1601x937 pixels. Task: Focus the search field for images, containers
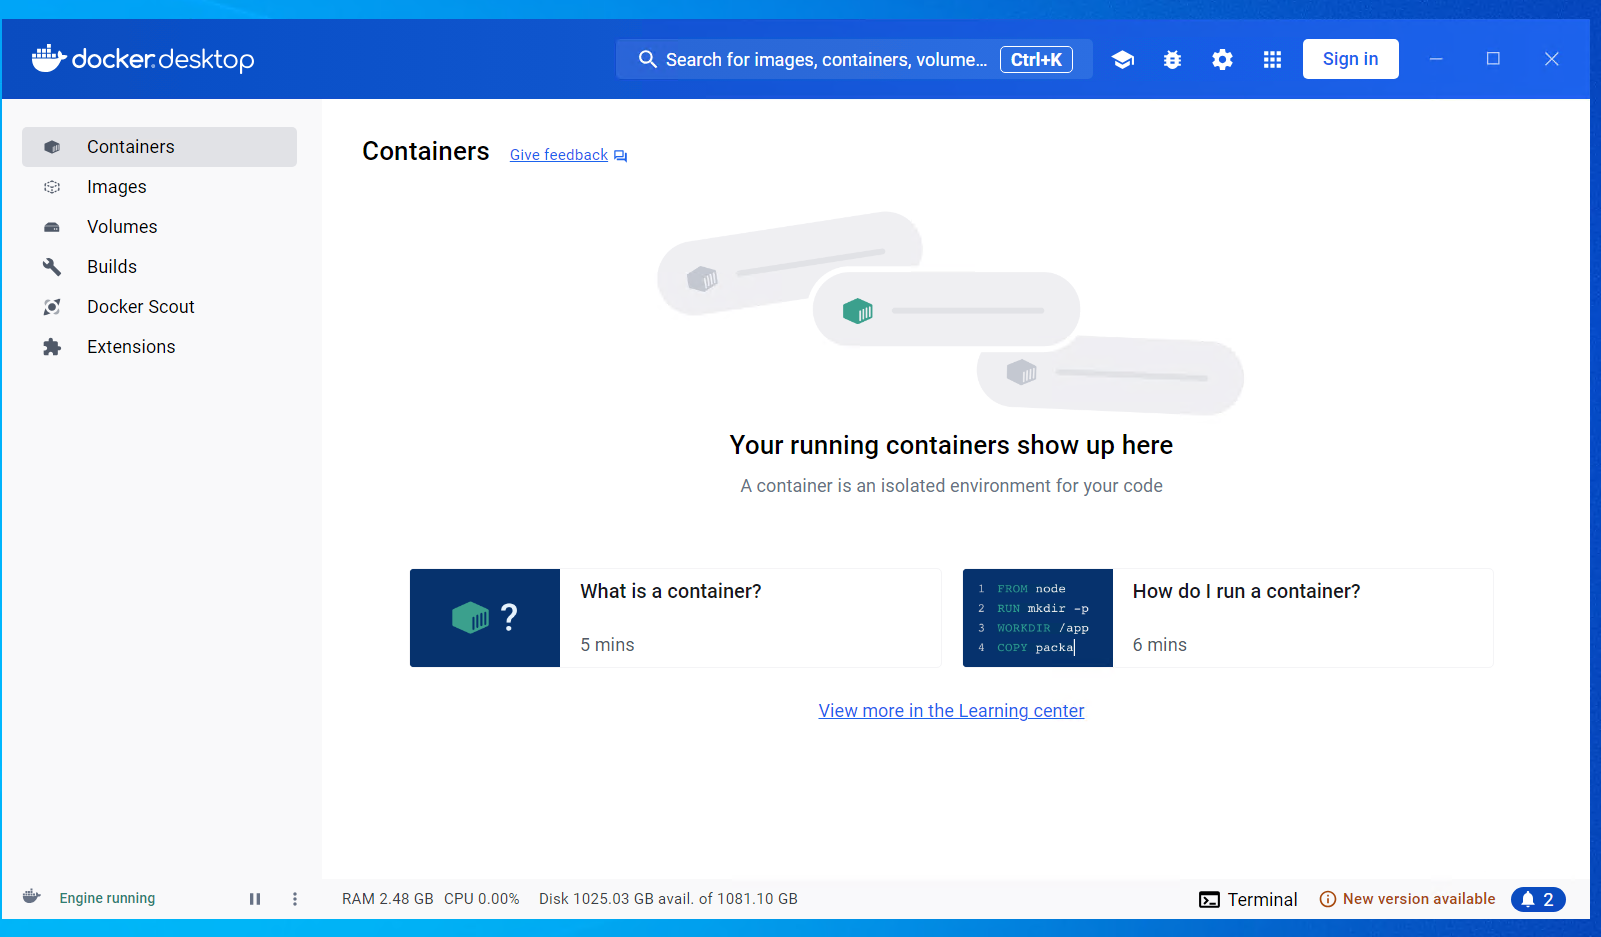854,59
